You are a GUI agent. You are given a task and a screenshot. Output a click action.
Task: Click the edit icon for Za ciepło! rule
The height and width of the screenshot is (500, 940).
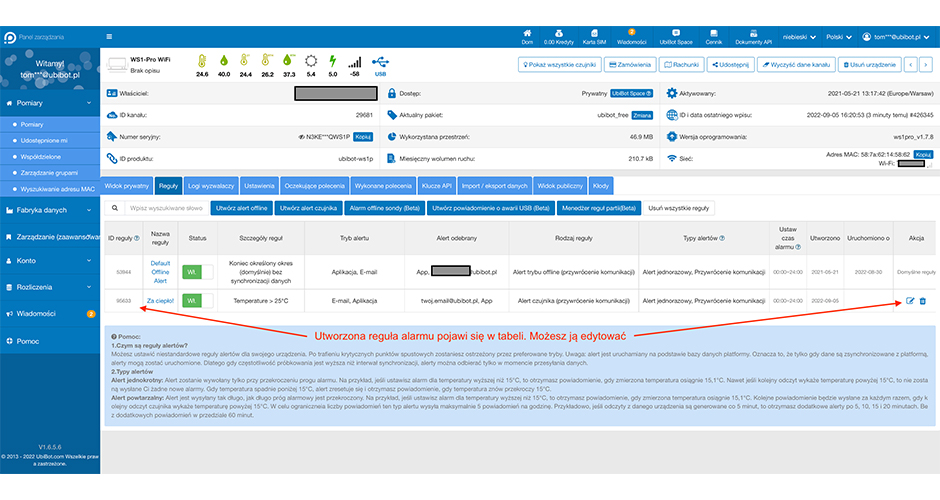[910, 301]
